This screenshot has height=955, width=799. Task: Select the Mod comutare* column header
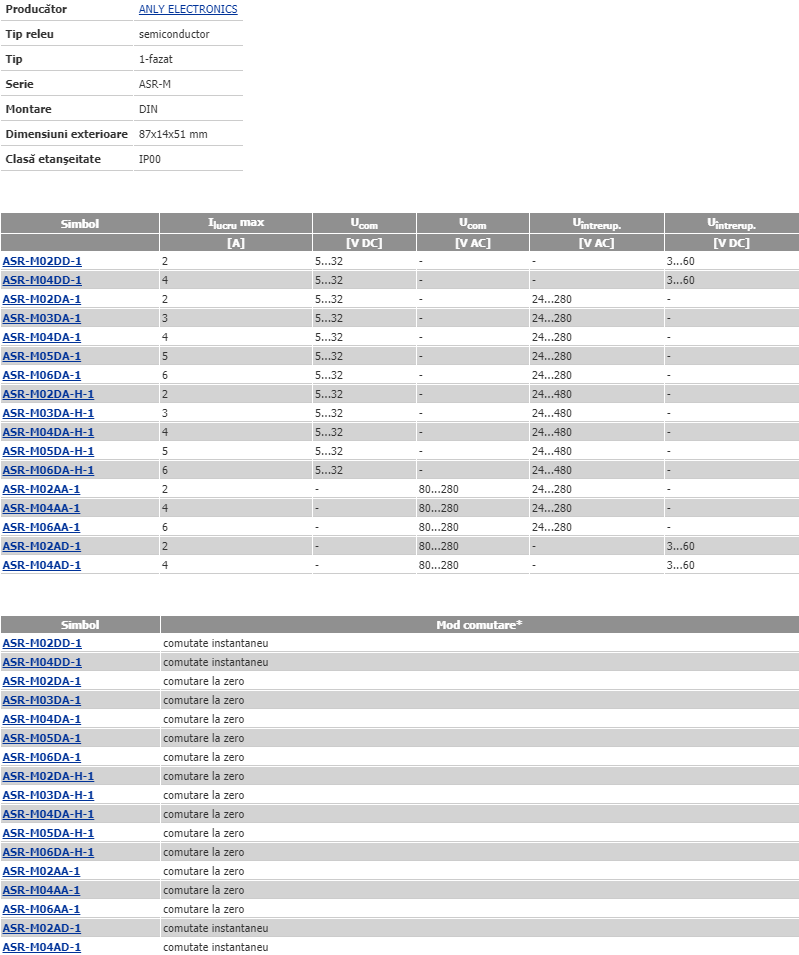point(480,625)
